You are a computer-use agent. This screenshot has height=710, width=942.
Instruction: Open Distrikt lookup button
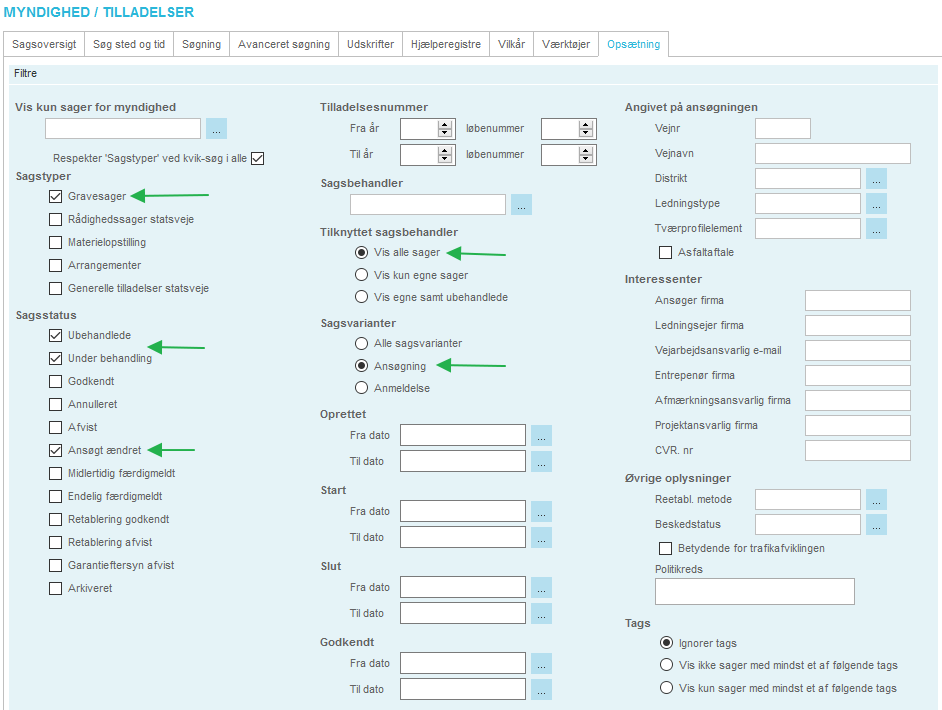pos(876,179)
